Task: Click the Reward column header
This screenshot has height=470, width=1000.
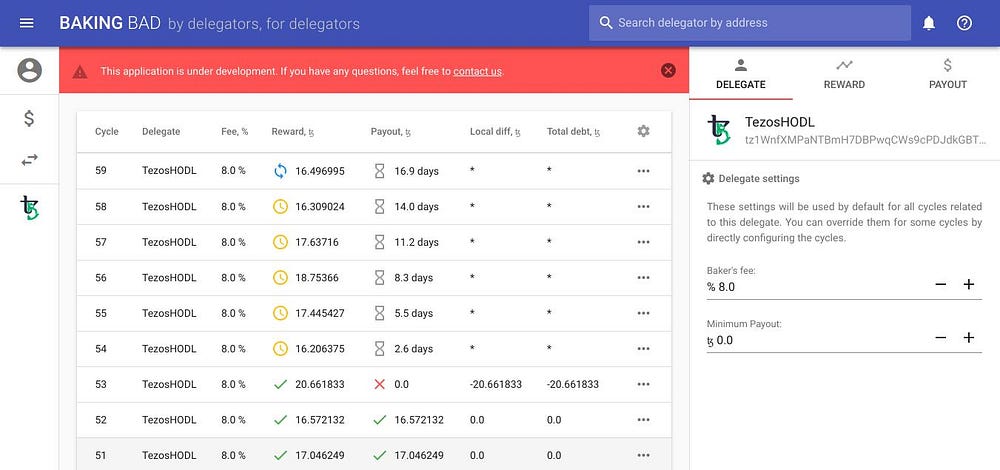Action: coord(293,132)
